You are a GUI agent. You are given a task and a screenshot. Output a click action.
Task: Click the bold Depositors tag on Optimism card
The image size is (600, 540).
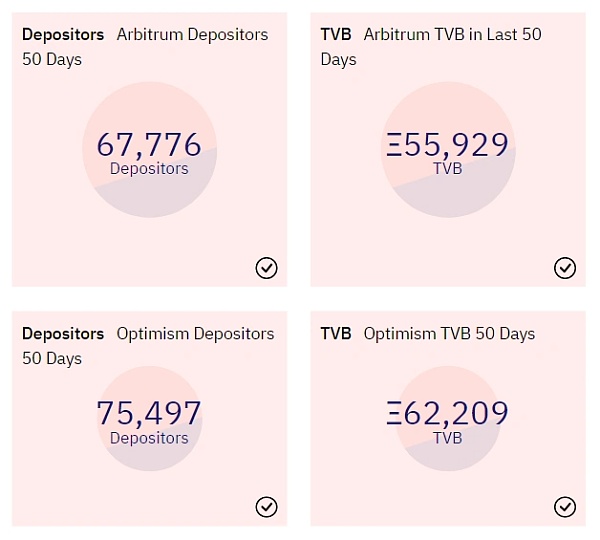click(x=63, y=334)
